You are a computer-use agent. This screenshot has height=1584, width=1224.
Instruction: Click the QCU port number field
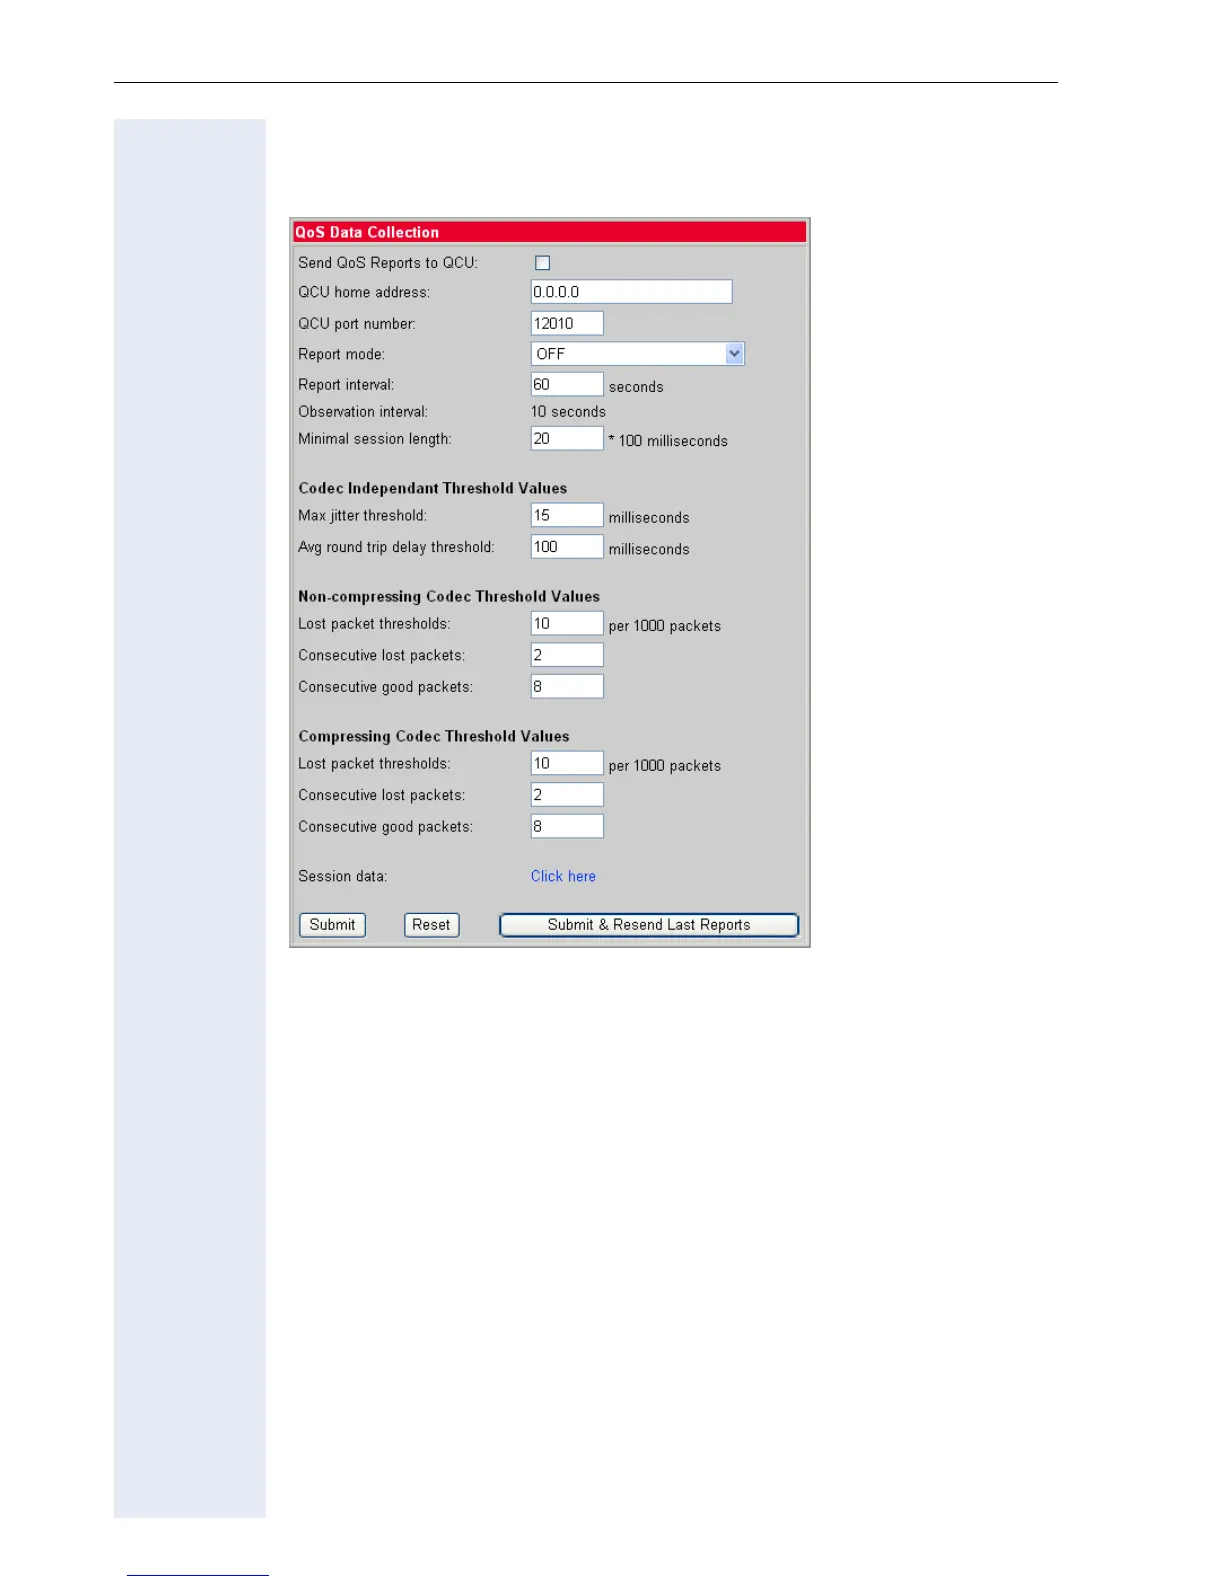click(567, 323)
